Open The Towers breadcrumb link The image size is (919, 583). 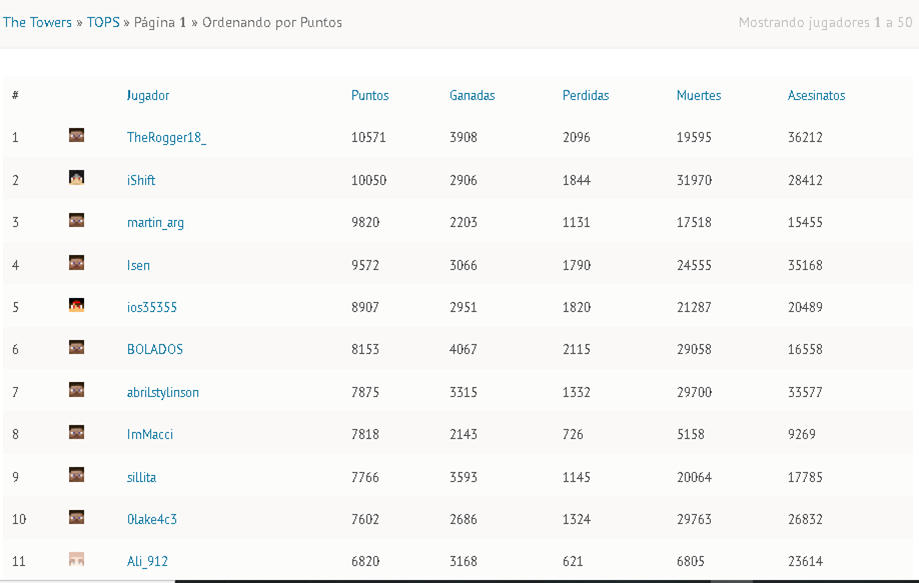tap(37, 22)
